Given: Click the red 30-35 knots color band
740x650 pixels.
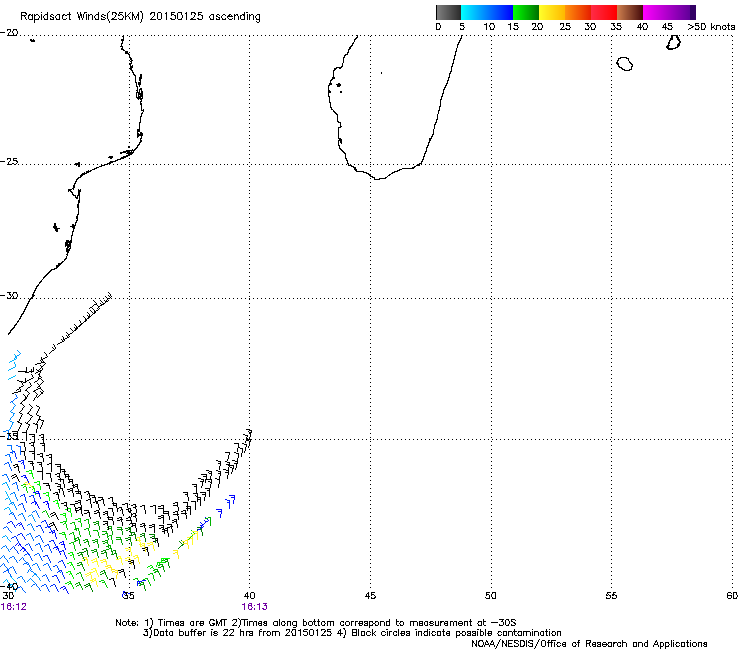Looking at the screenshot, I should click(604, 12).
